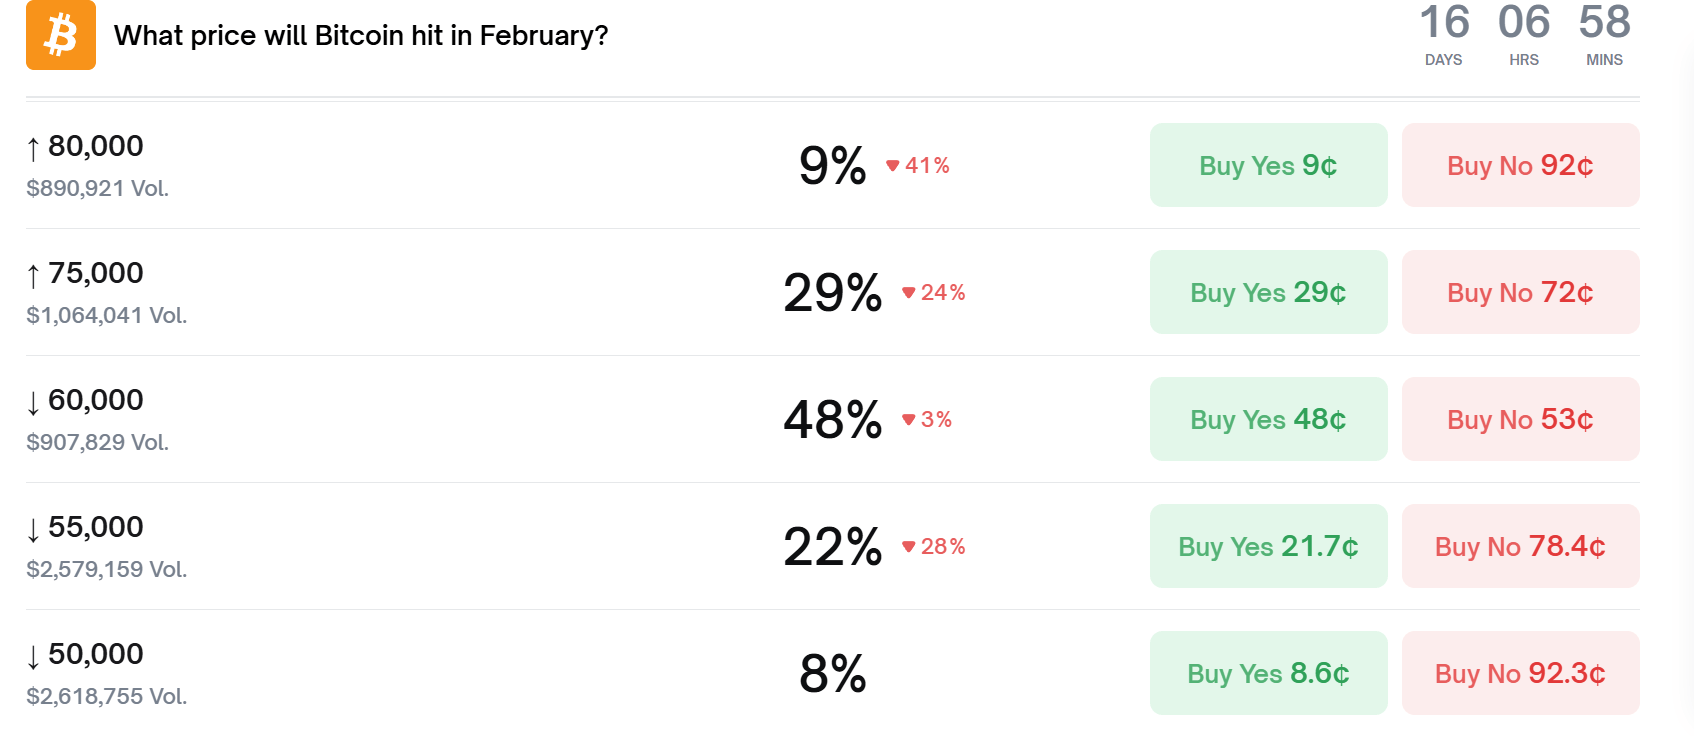Open the Bitcoin February price market title

(361, 36)
